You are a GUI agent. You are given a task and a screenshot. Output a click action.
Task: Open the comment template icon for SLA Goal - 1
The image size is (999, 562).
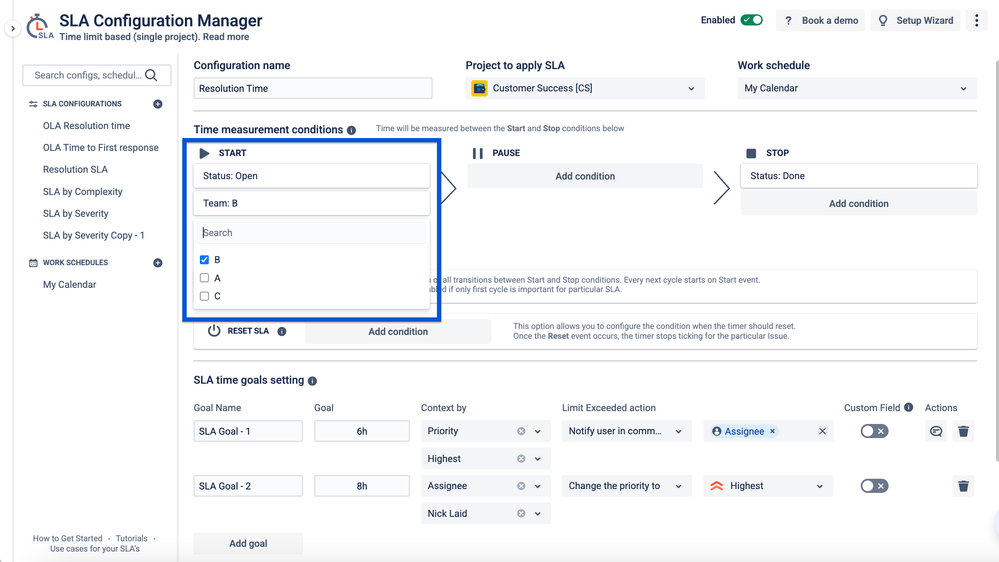936,431
